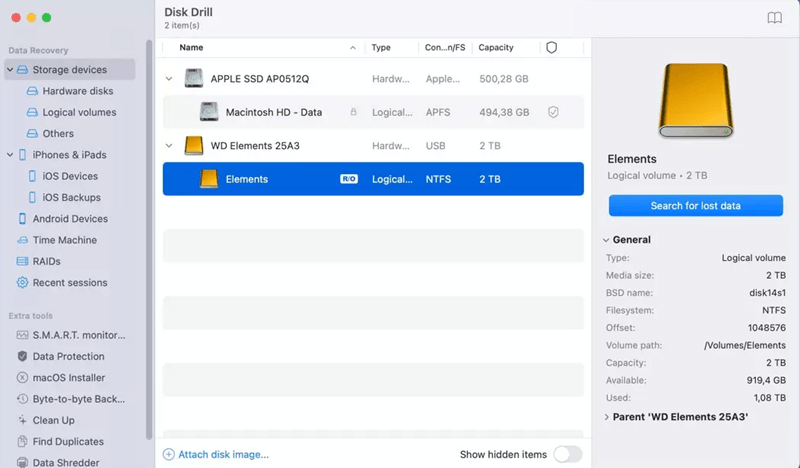This screenshot has width=800, height=468.
Task: Collapse the Storage devices sidebar group
Action: coord(10,69)
